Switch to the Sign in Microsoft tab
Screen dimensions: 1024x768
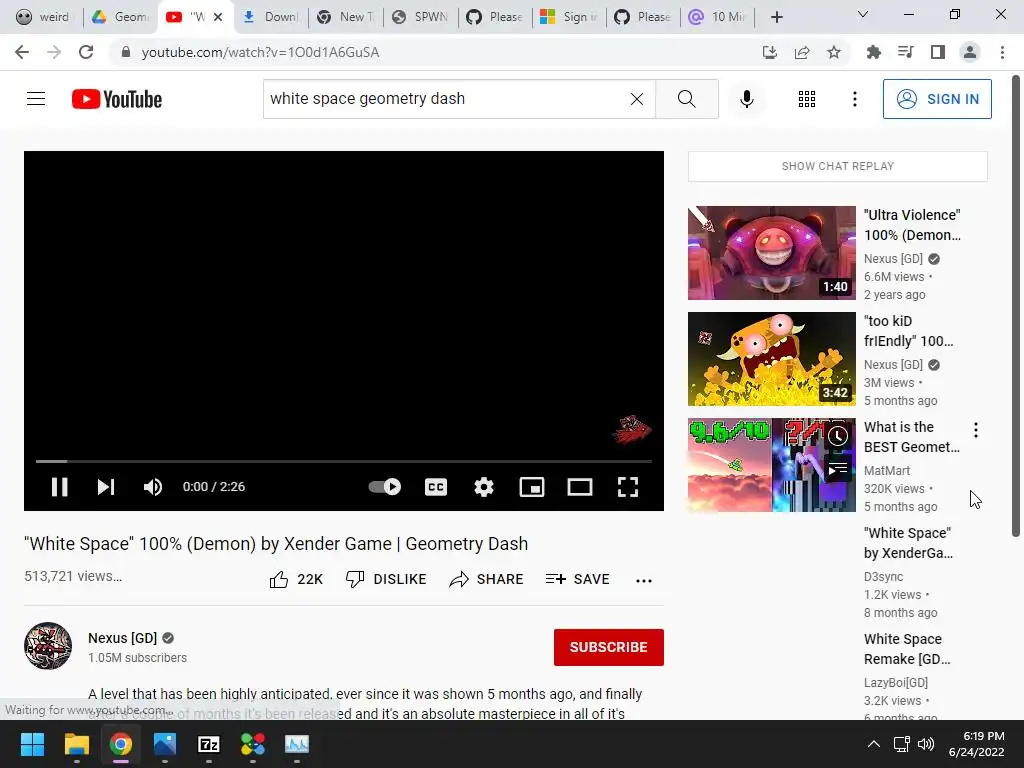pyautogui.click(x=569, y=17)
